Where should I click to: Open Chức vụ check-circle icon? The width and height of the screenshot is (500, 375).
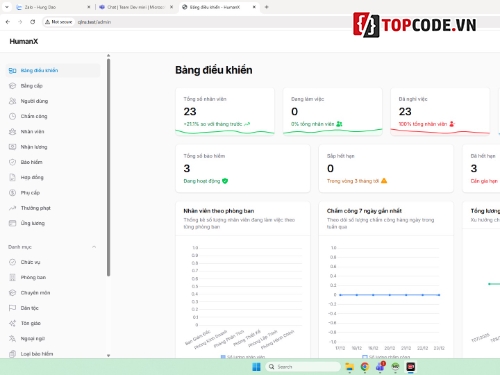point(12,262)
